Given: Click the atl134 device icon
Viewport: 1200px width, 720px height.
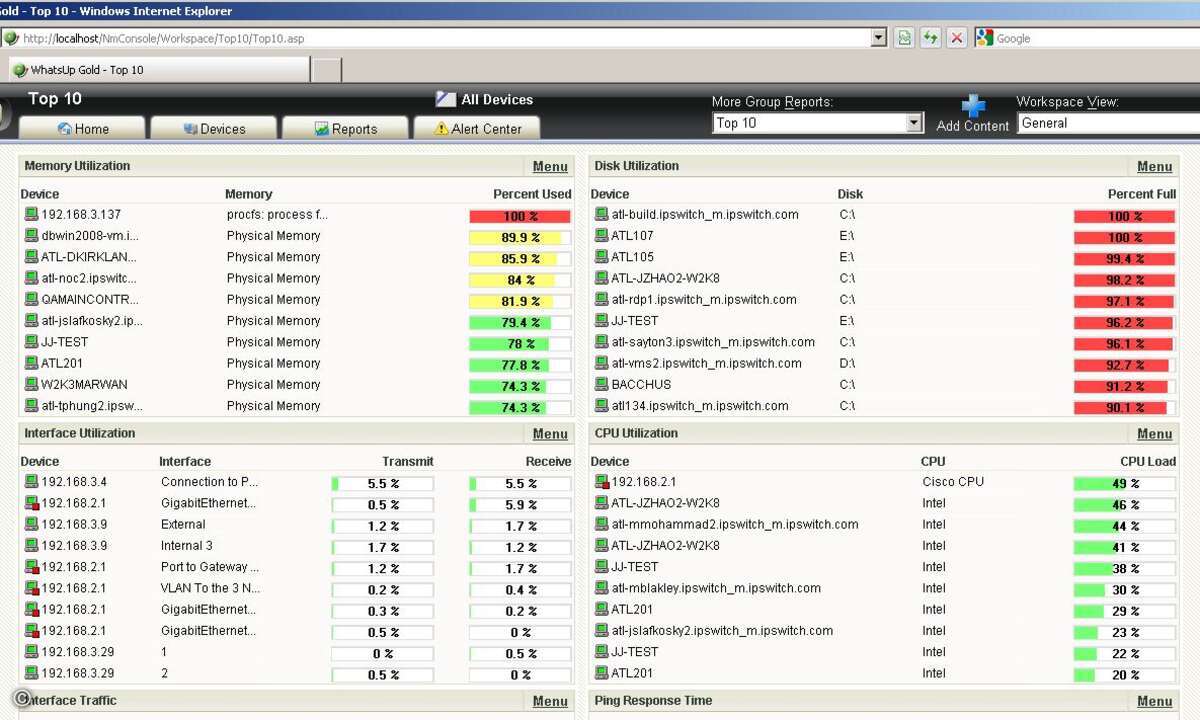Looking at the screenshot, I should 601,406.
